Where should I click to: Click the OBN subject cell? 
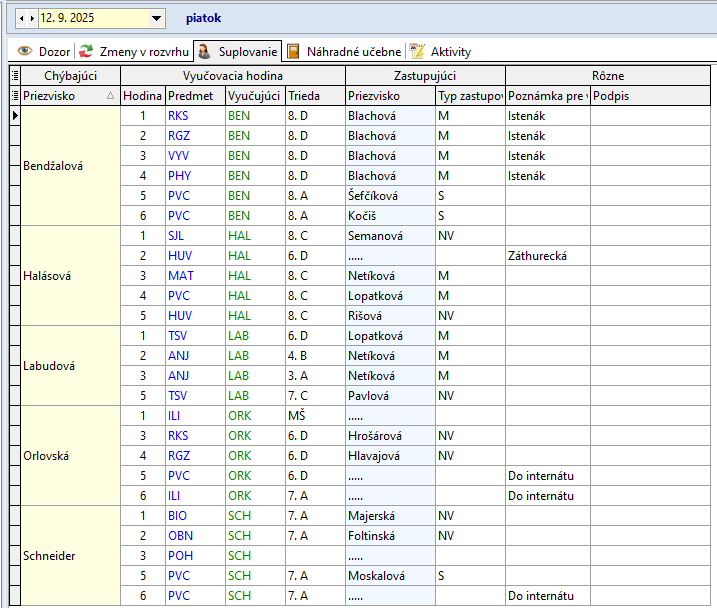pos(196,536)
